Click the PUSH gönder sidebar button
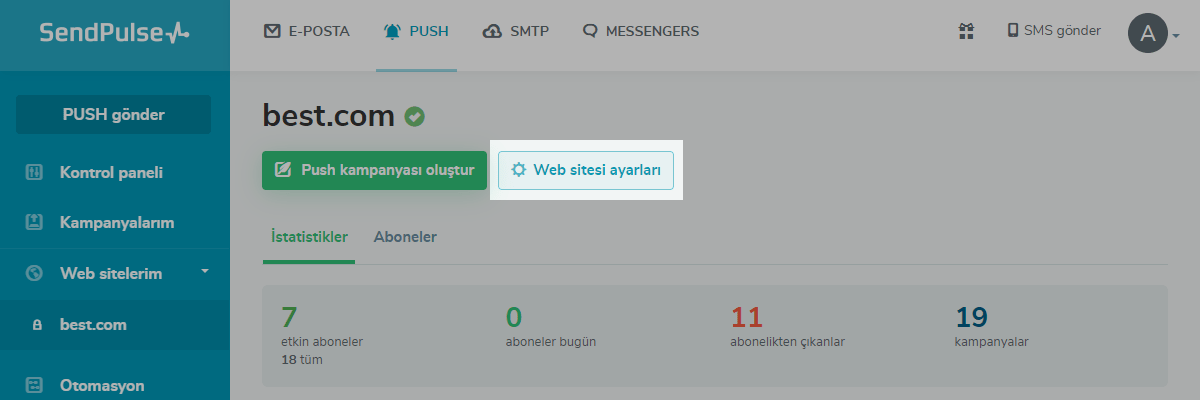Viewport: 1200px width, 400px height. point(113,114)
